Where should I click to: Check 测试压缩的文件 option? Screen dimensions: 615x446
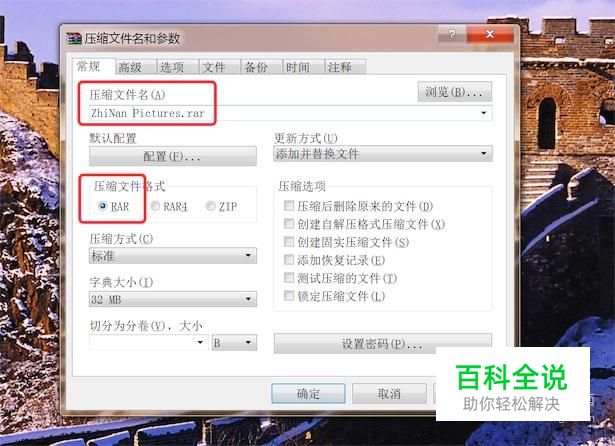(289, 278)
